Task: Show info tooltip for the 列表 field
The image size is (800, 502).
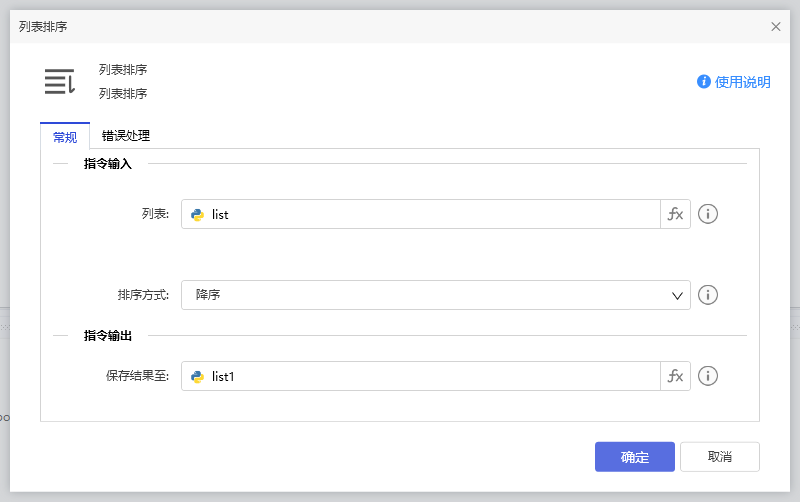Action: pos(708,214)
